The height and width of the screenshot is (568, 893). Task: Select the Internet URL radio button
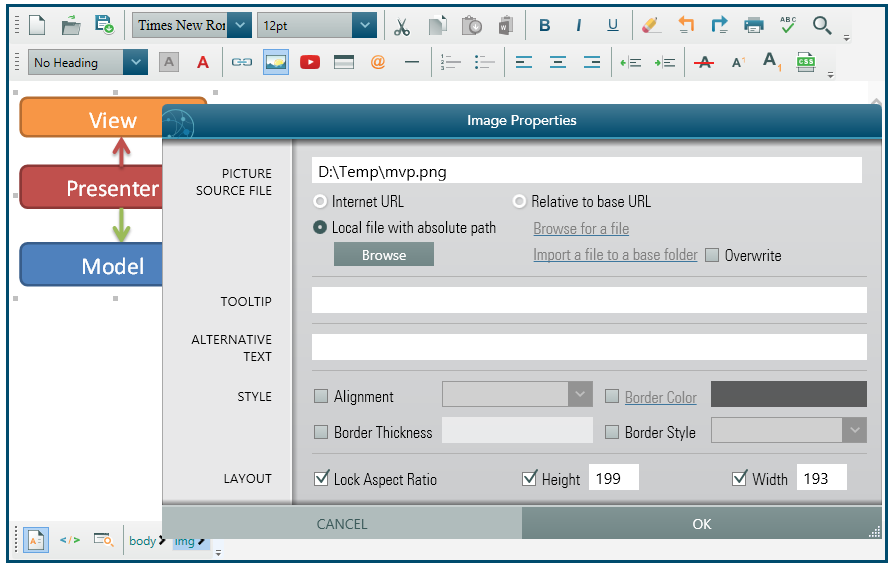[321, 202]
